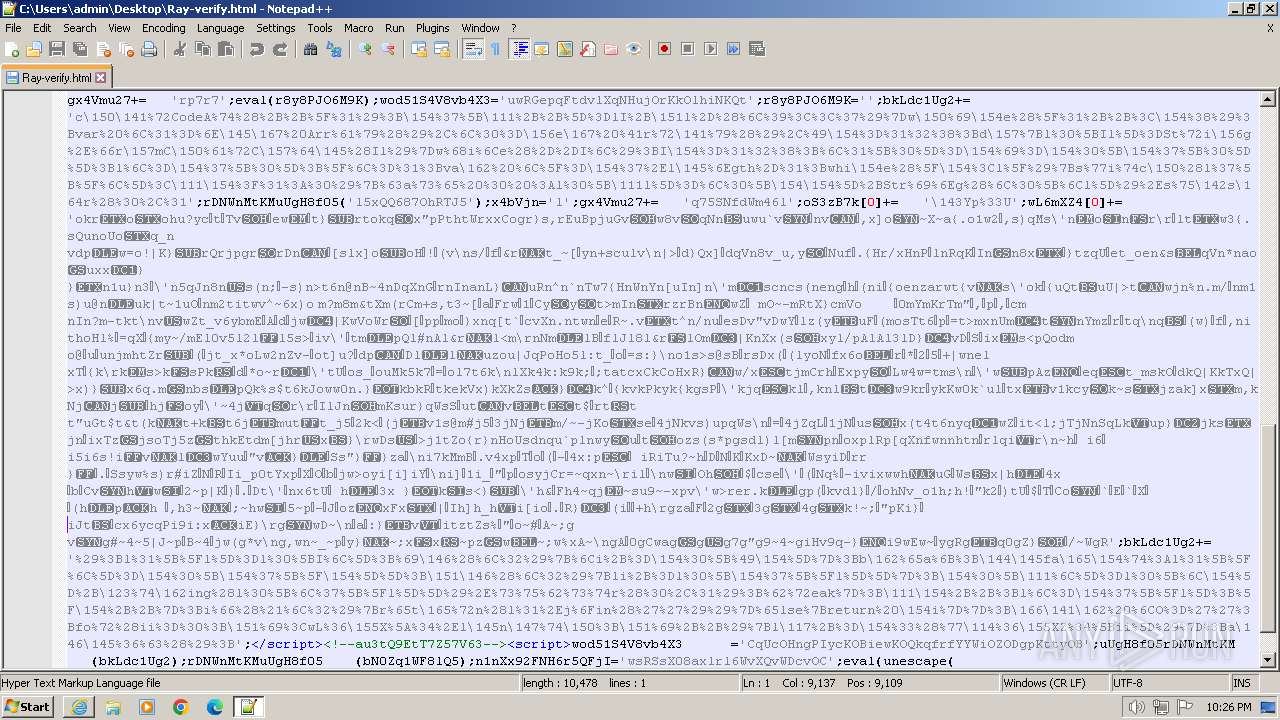Viewport: 1280px width, 720px height.
Task: Click the Zoom Out toolbar icon
Action: pos(388,49)
